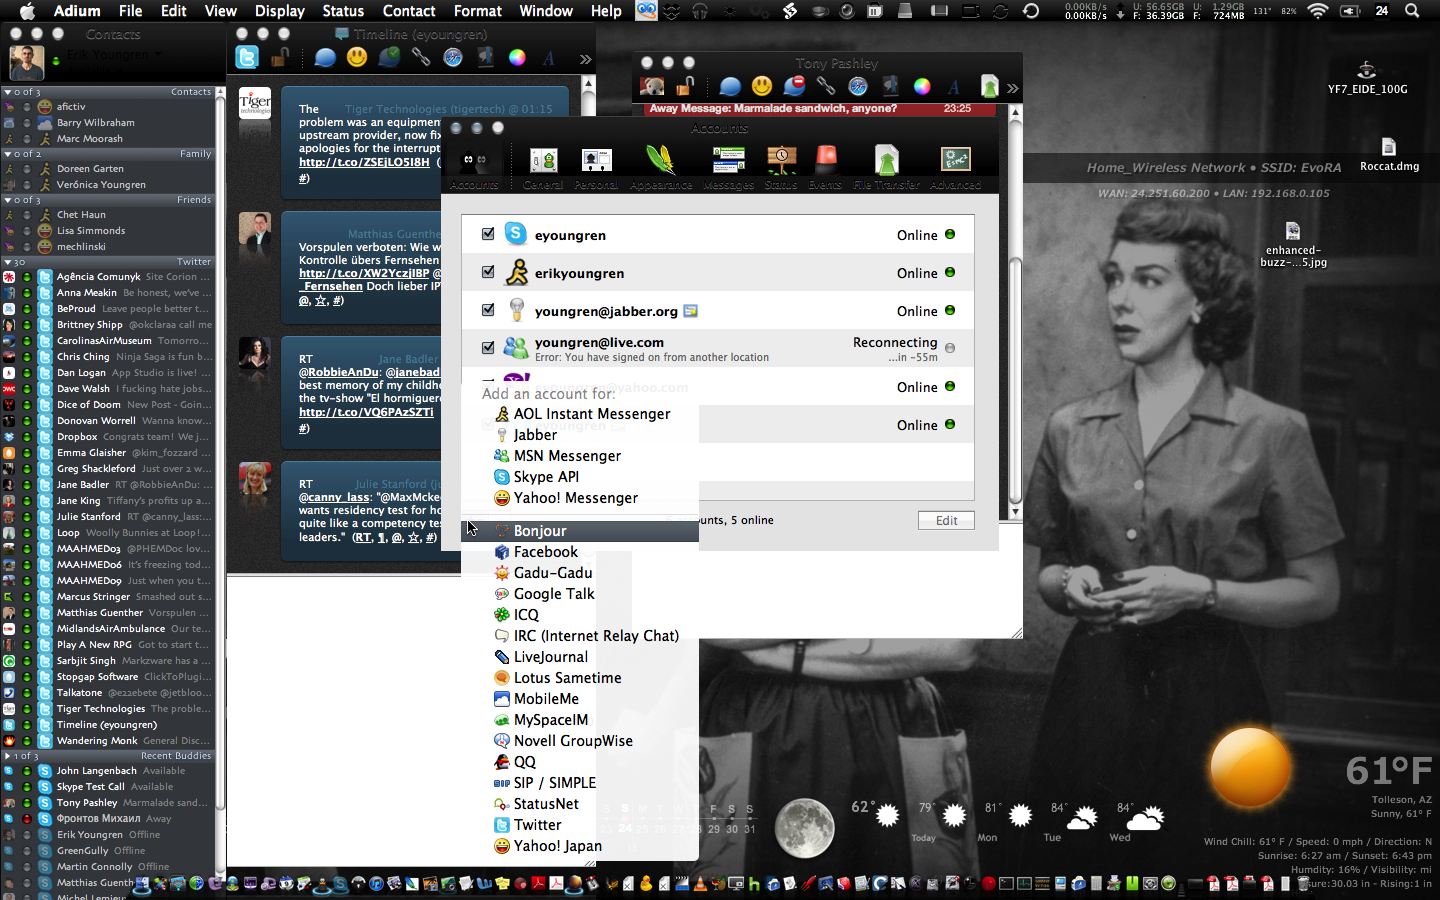
Task: Click the chain link icon in Timeline toolbar
Action: (421, 57)
